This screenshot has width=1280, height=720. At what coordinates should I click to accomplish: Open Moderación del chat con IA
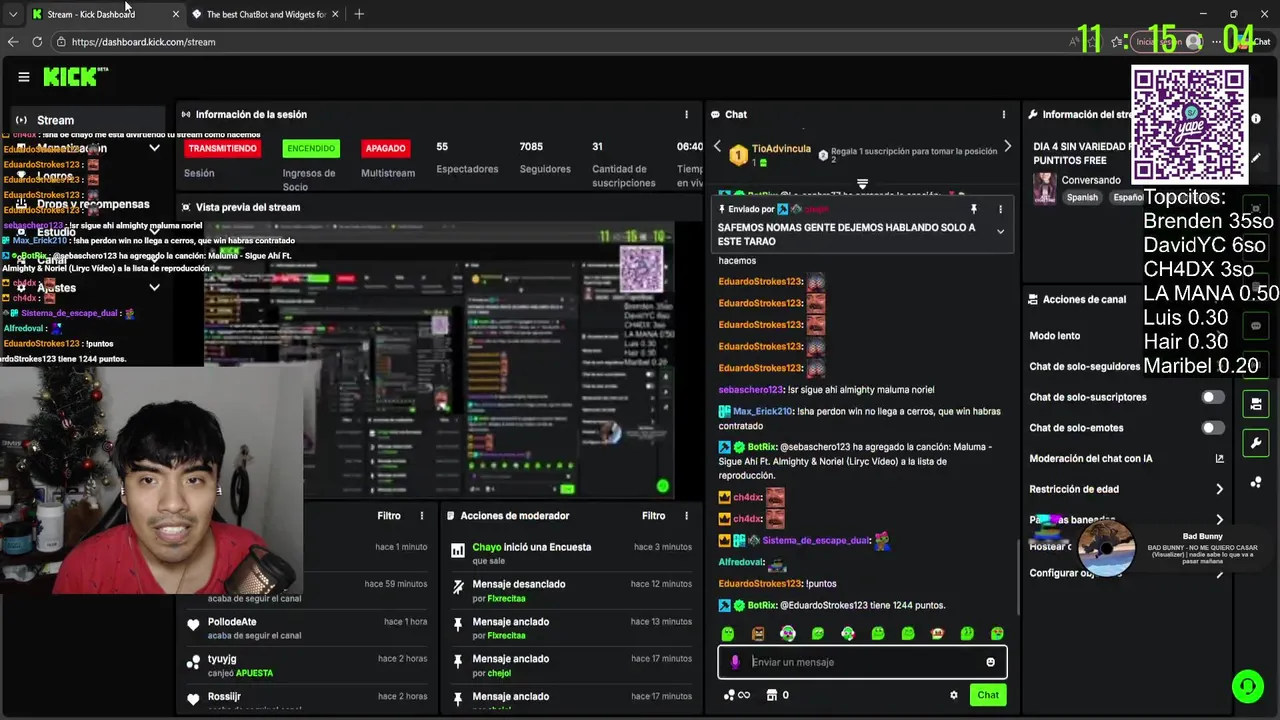point(1090,459)
